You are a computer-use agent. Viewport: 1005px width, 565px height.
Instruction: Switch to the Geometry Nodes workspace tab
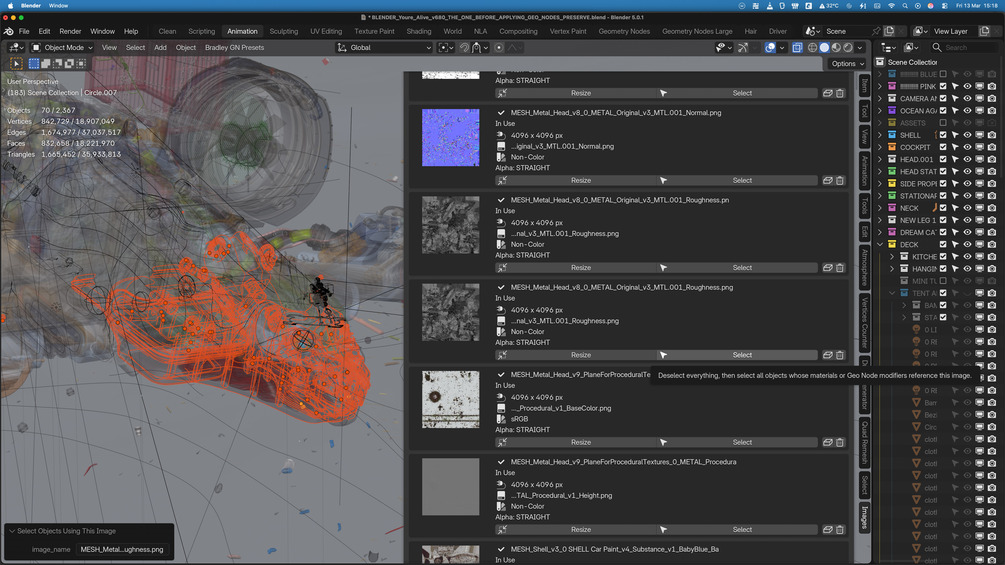tap(624, 31)
